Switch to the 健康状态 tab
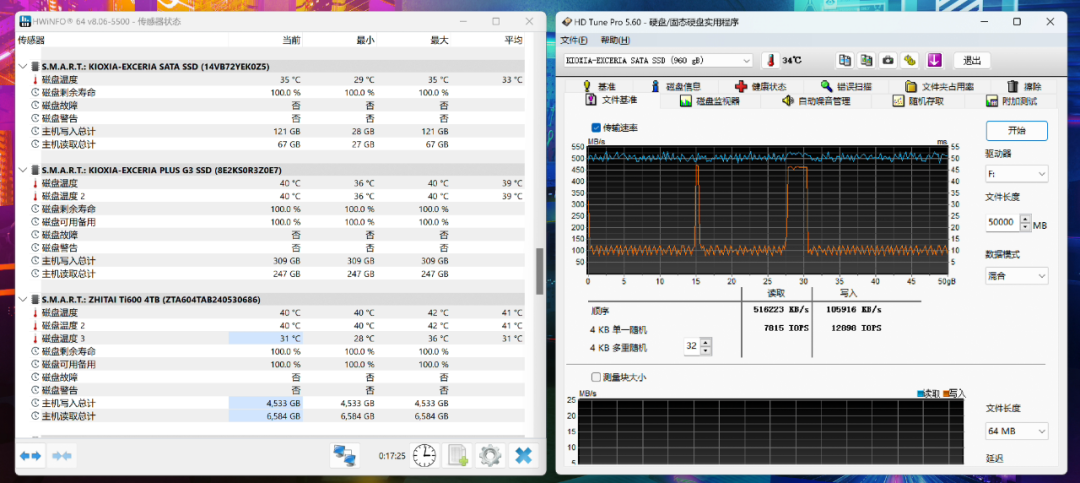Image resolution: width=1080 pixels, height=483 pixels. (x=760, y=87)
